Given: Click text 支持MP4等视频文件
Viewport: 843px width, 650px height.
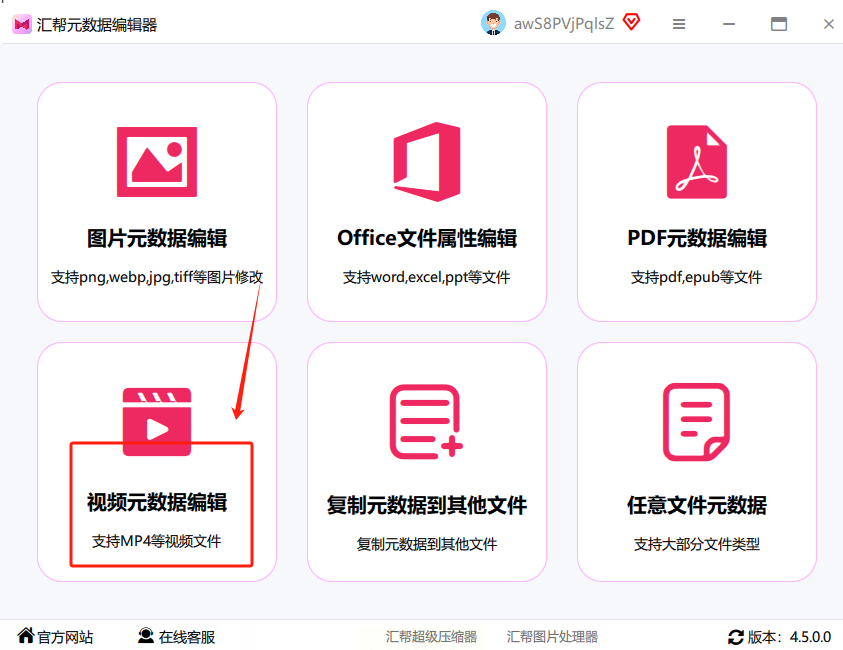Looking at the screenshot, I should pos(156,541).
